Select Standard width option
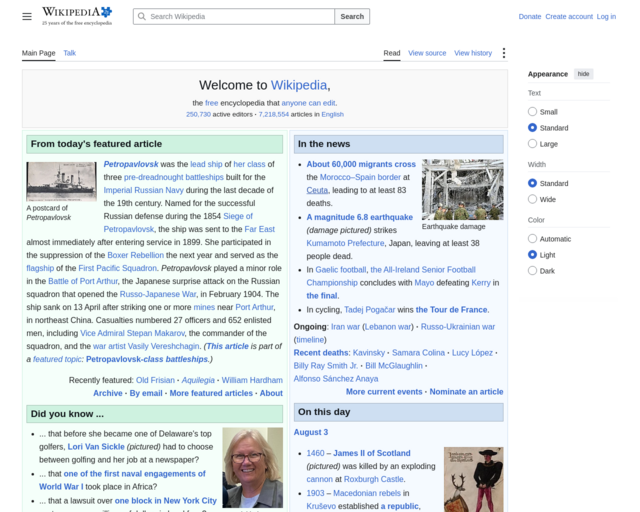This screenshot has width=640, height=512. pos(532,183)
